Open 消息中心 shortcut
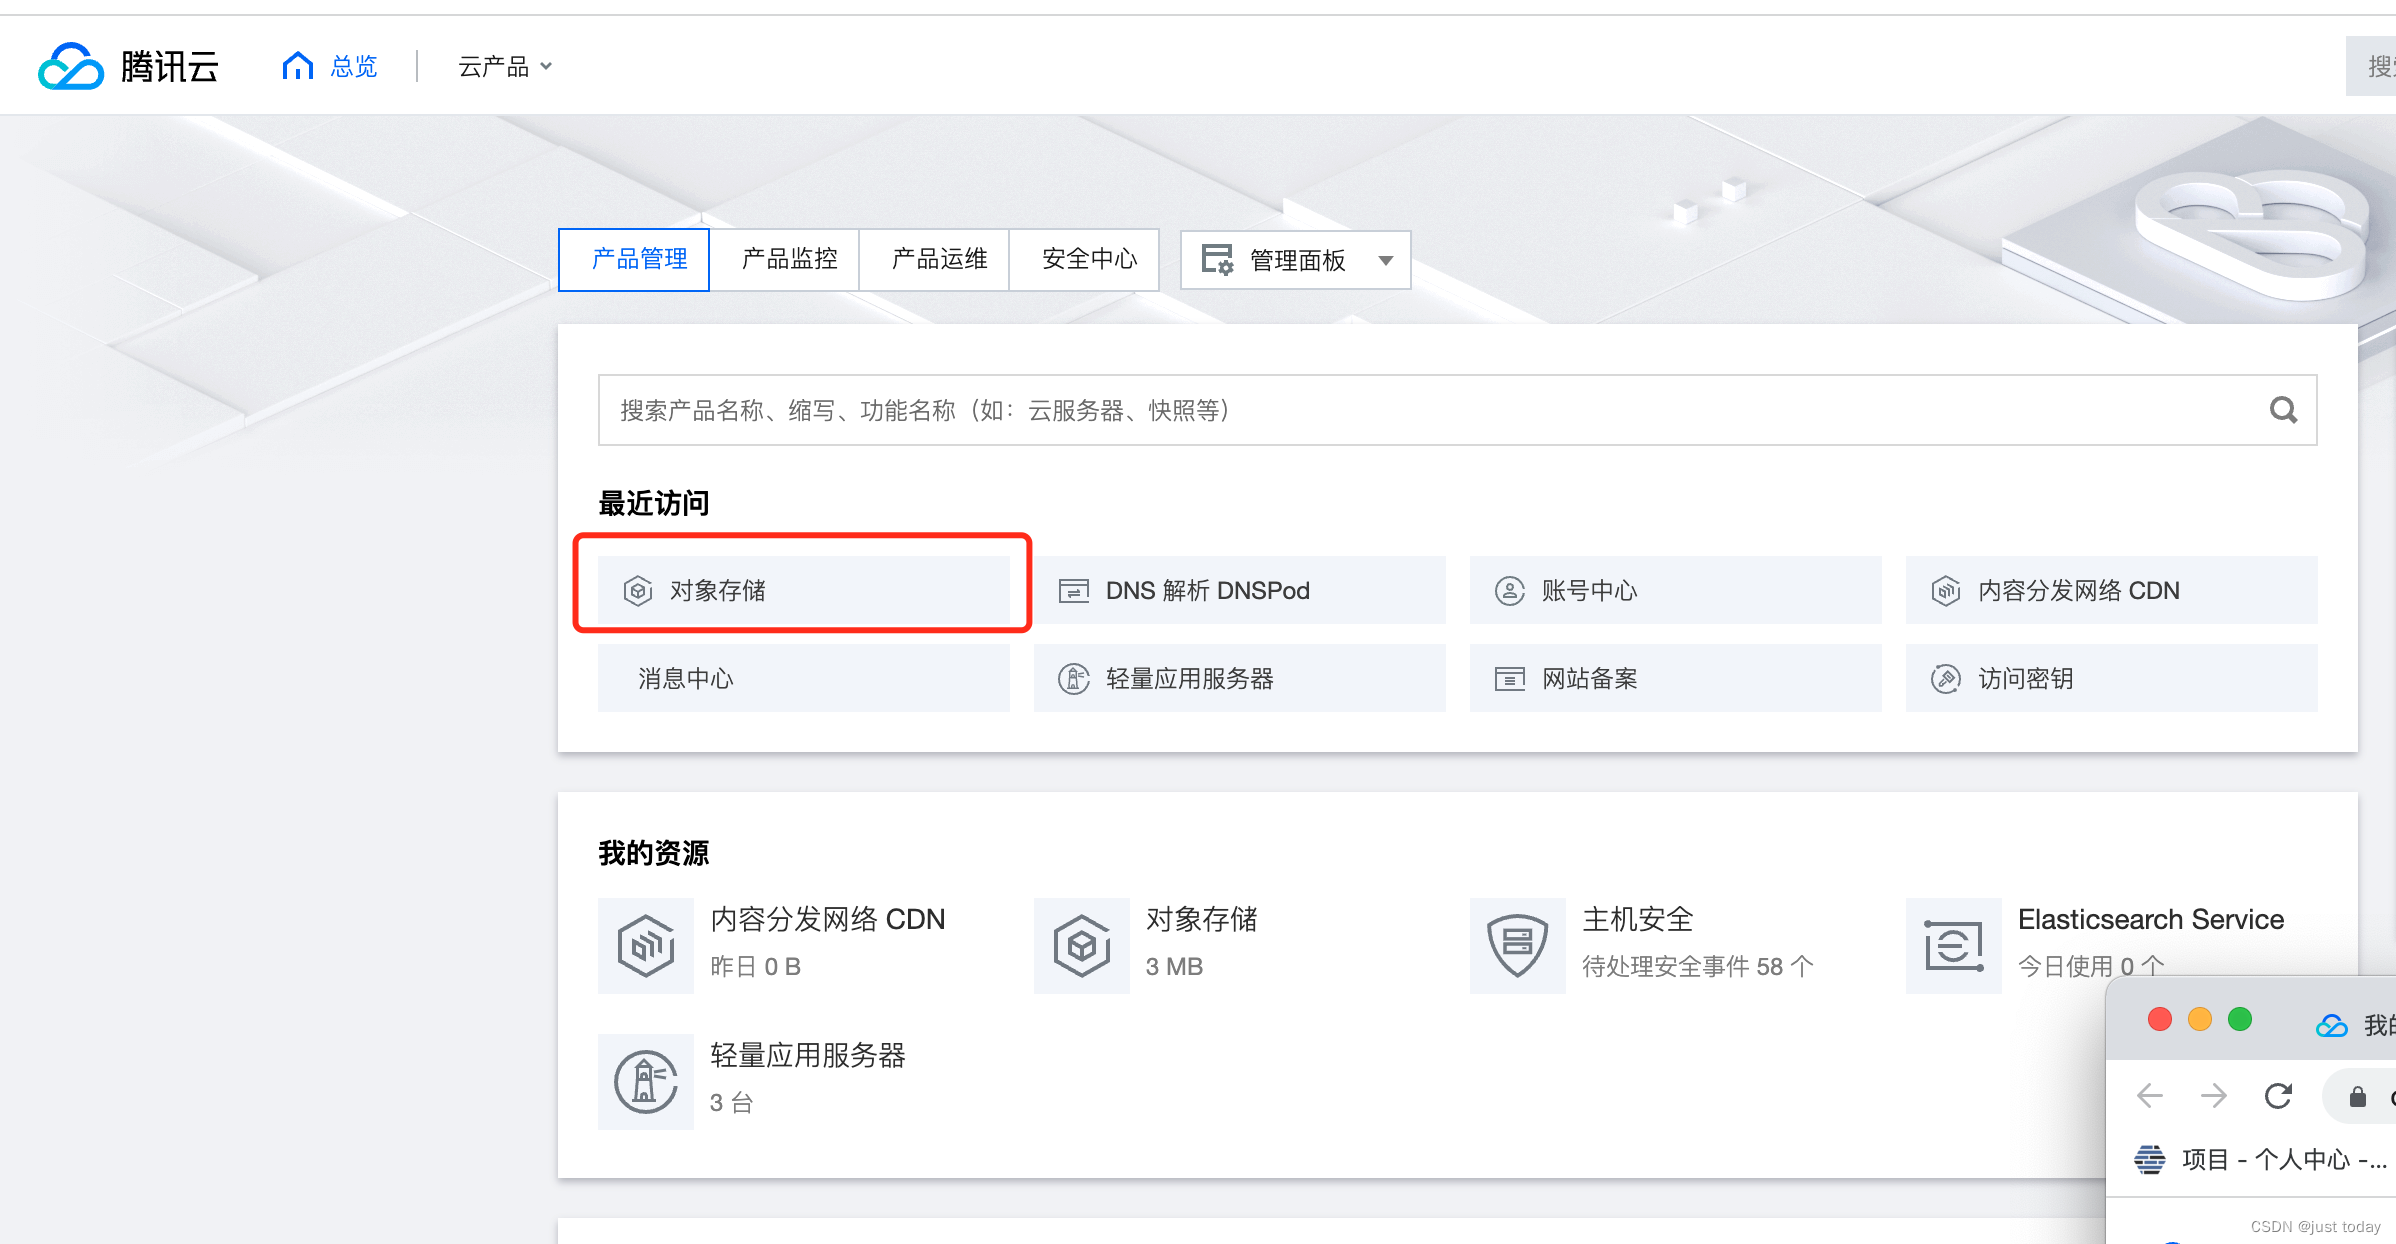Viewport: 2396px width, 1244px height. [804, 678]
